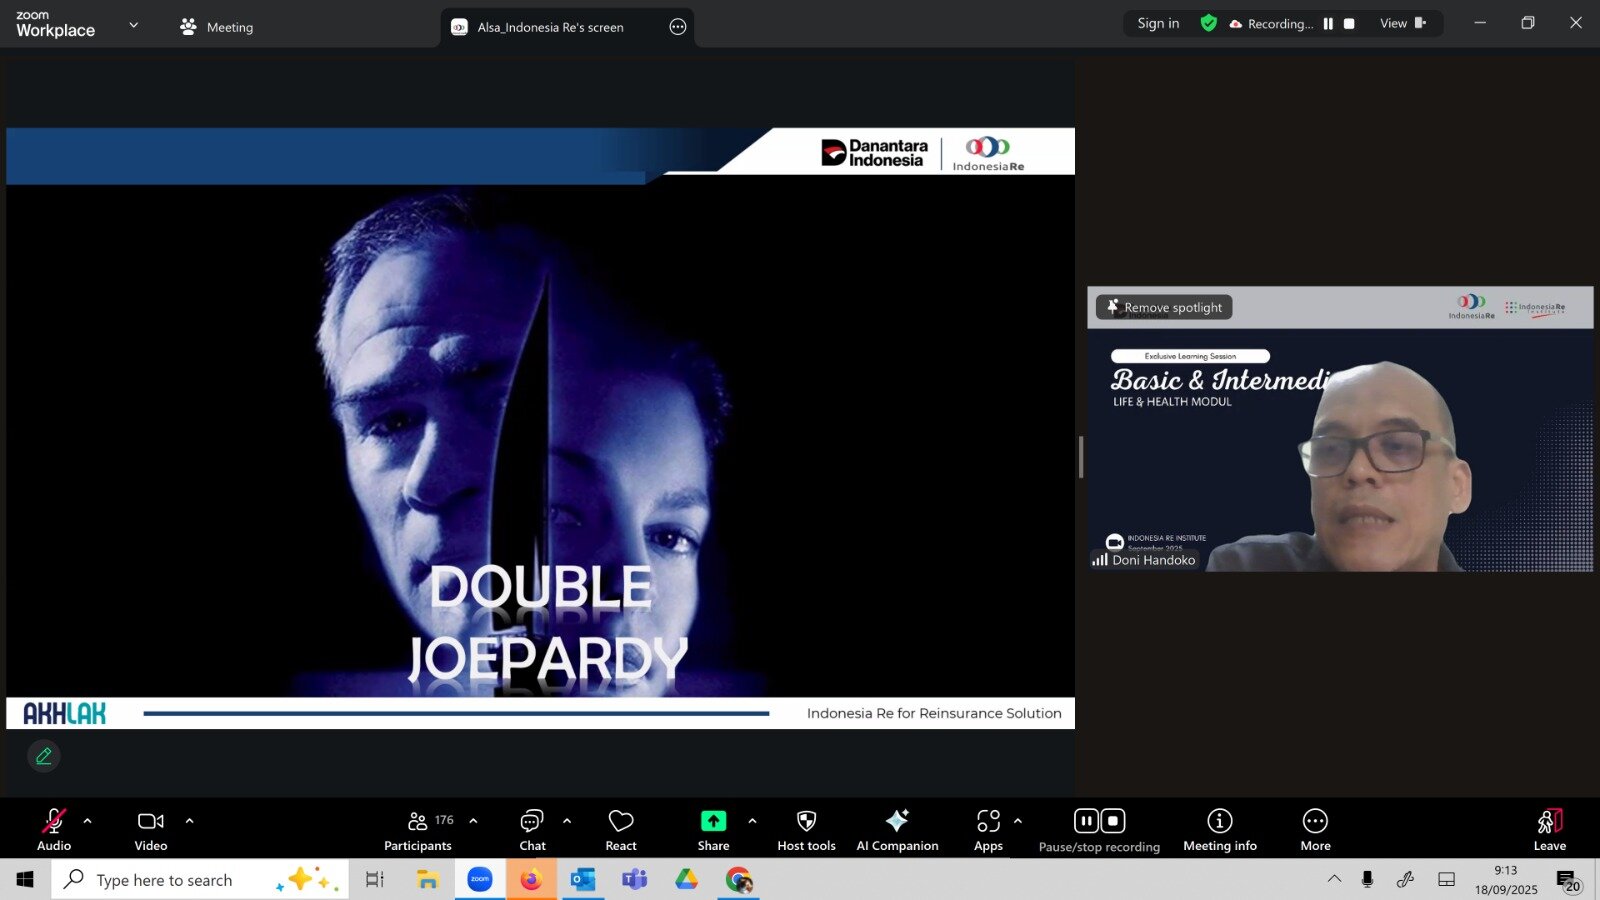This screenshot has width=1600, height=900.
Task: Expand audio settings arrow
Action: [x=88, y=821]
